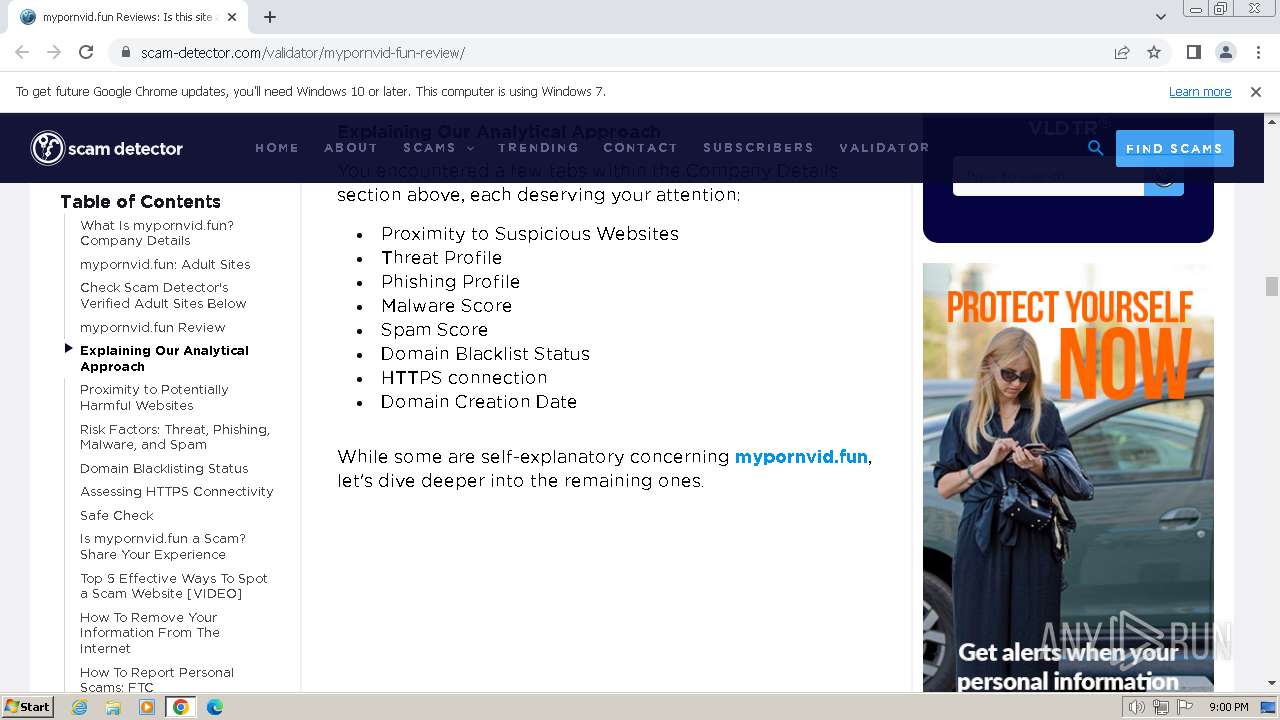This screenshot has height=720, width=1280.
Task: Launch Internet Explorer from taskbar
Action: click(80, 707)
